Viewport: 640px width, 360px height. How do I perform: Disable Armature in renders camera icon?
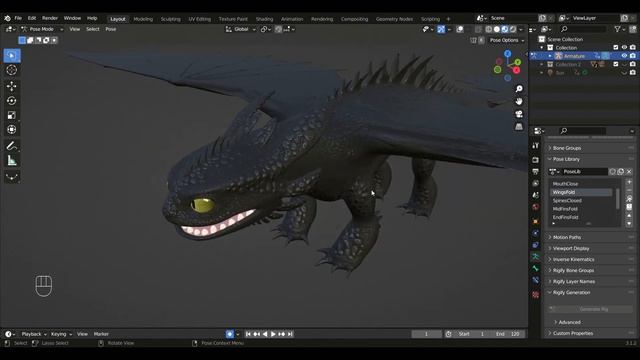coord(633,56)
